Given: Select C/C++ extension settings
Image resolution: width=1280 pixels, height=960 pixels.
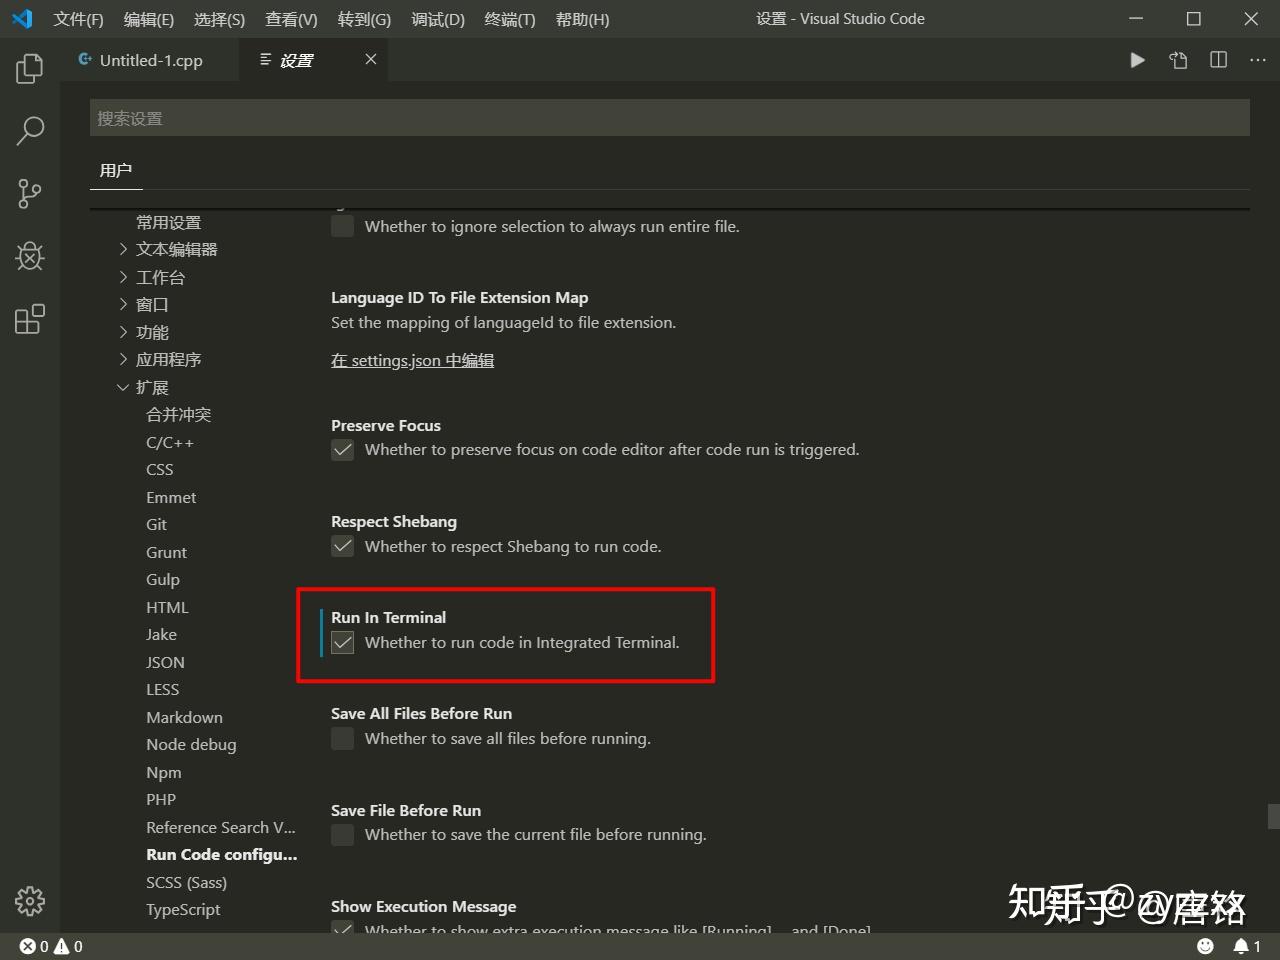Looking at the screenshot, I should point(170,442).
